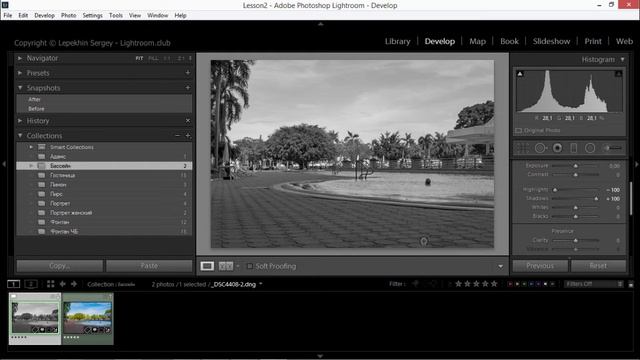This screenshot has height=360, width=640.
Task: Clear history with X icon
Action: [x=188, y=120]
